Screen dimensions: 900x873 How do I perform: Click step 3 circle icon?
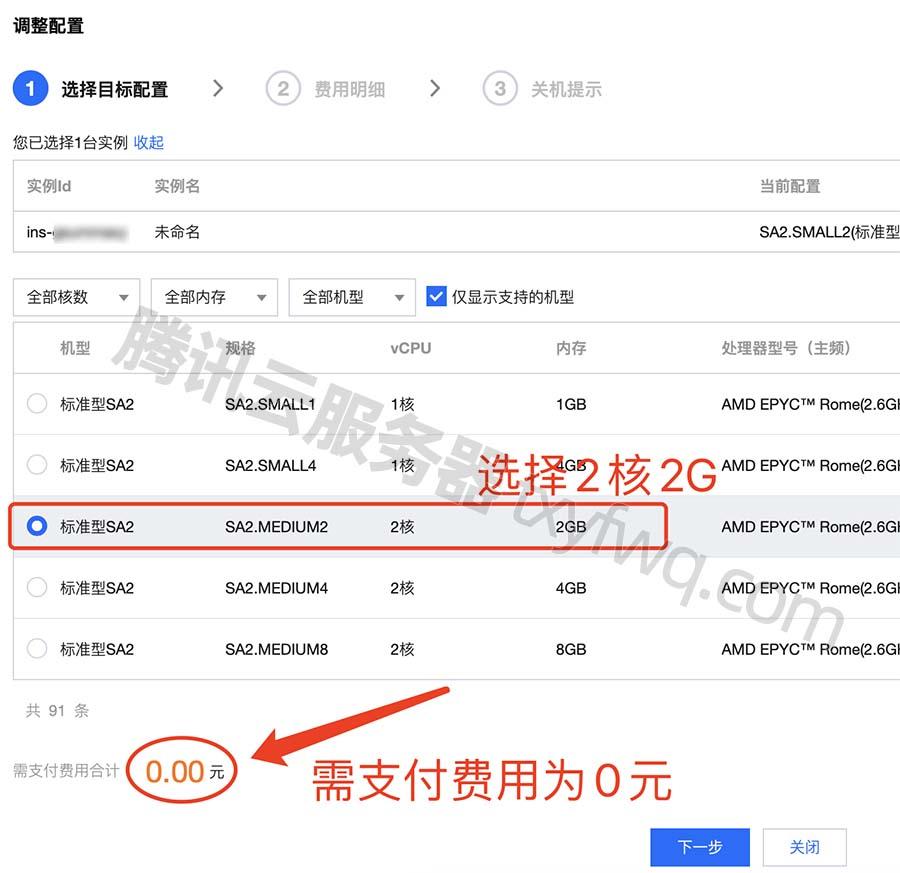click(500, 88)
